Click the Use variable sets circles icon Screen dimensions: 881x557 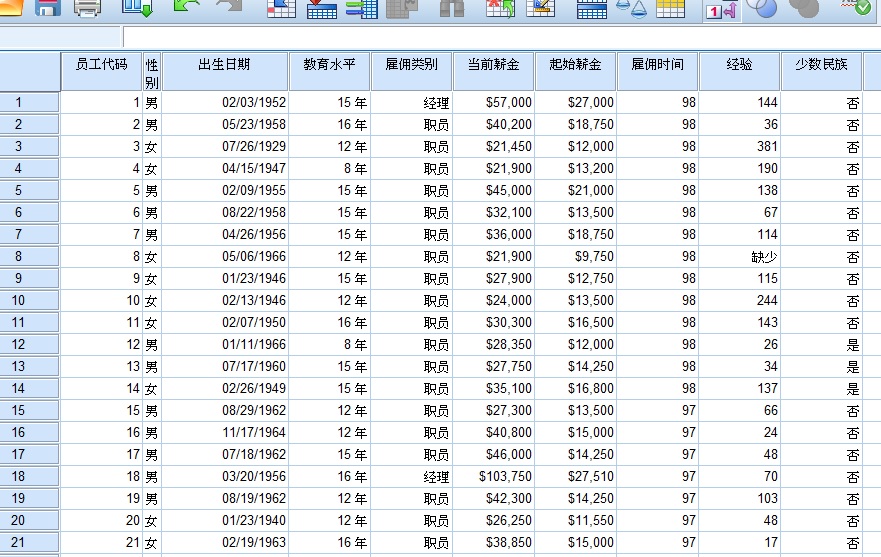pyautogui.click(x=764, y=7)
